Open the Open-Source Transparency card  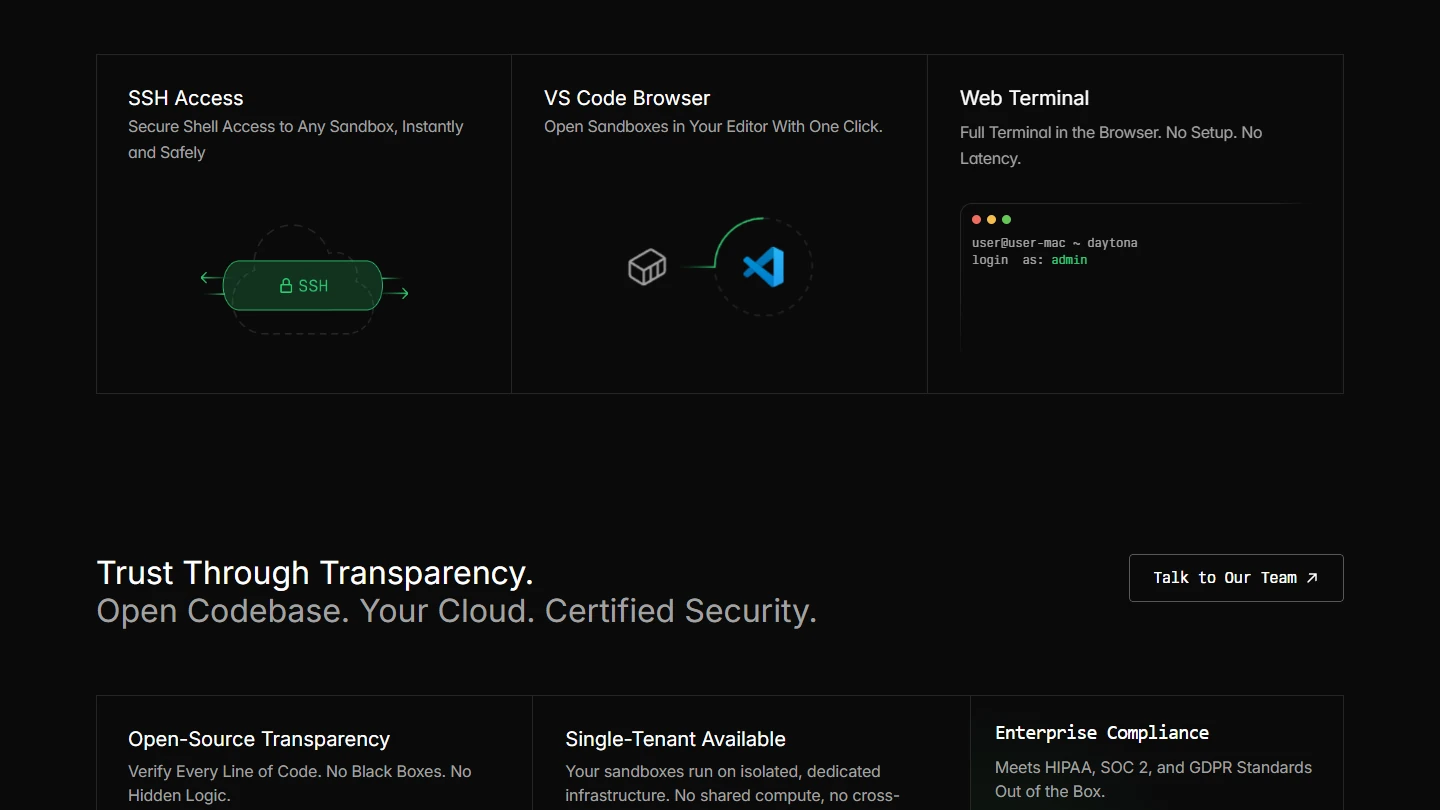[x=259, y=739]
